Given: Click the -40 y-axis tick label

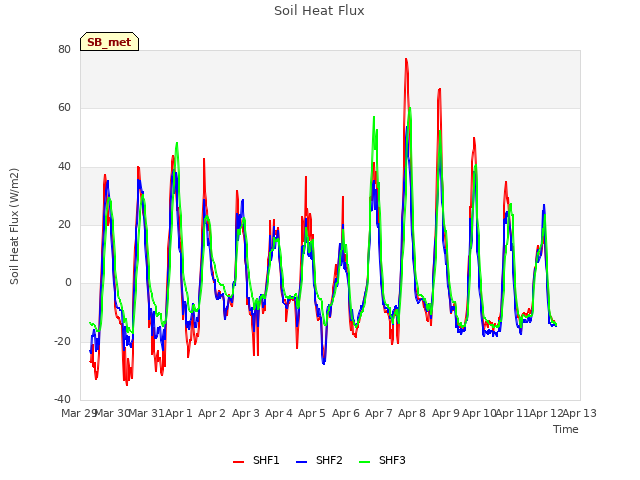Looking at the screenshot, I should (62, 399).
